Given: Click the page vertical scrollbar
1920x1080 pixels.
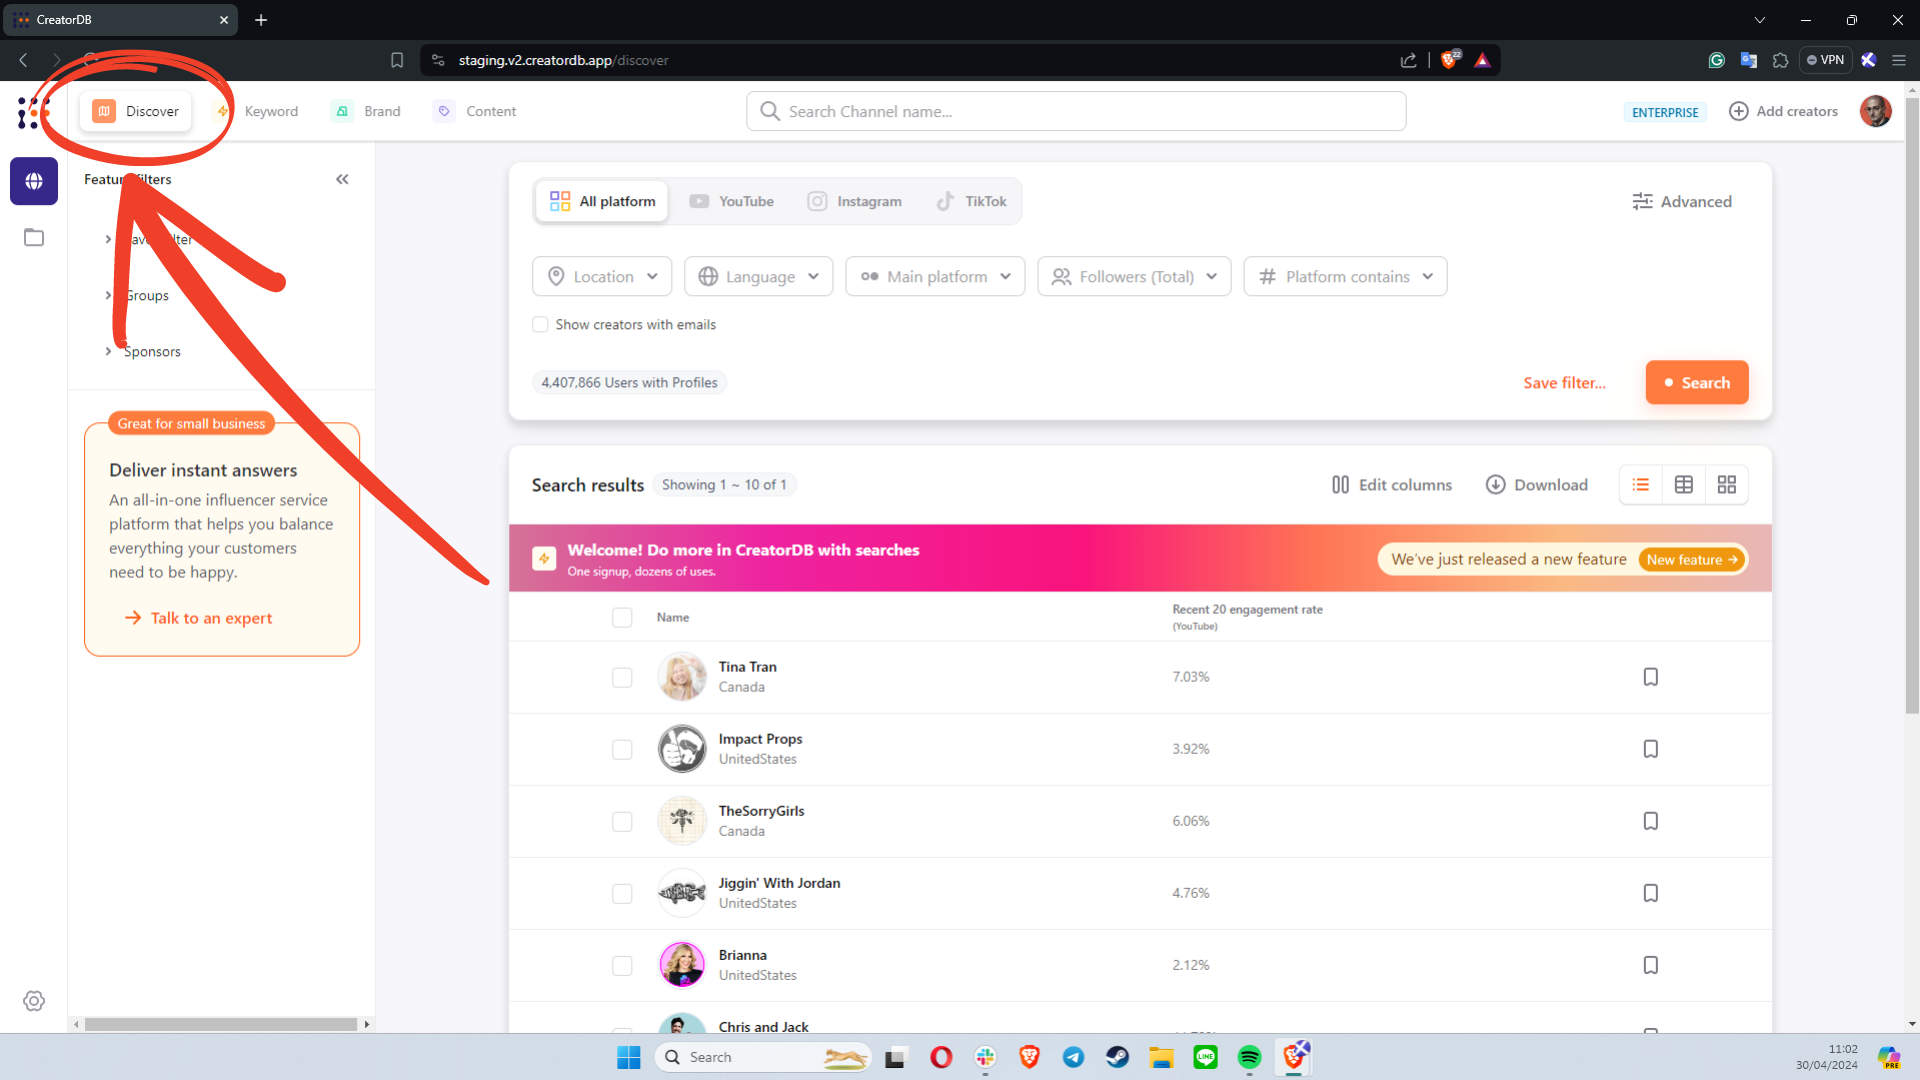Looking at the screenshot, I should pyautogui.click(x=1912, y=405).
